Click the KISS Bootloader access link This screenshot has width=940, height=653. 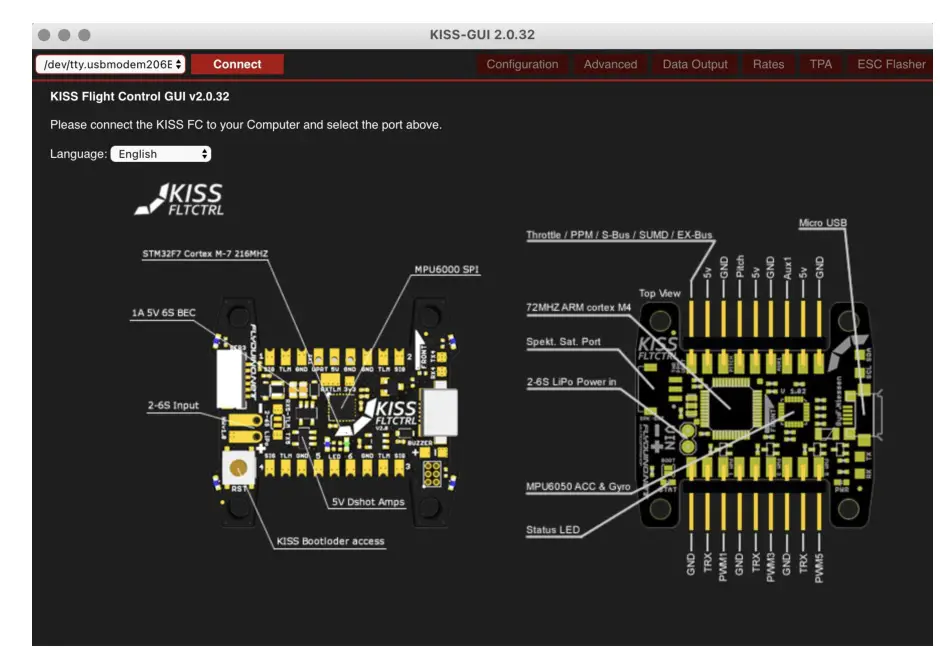pos(332,539)
